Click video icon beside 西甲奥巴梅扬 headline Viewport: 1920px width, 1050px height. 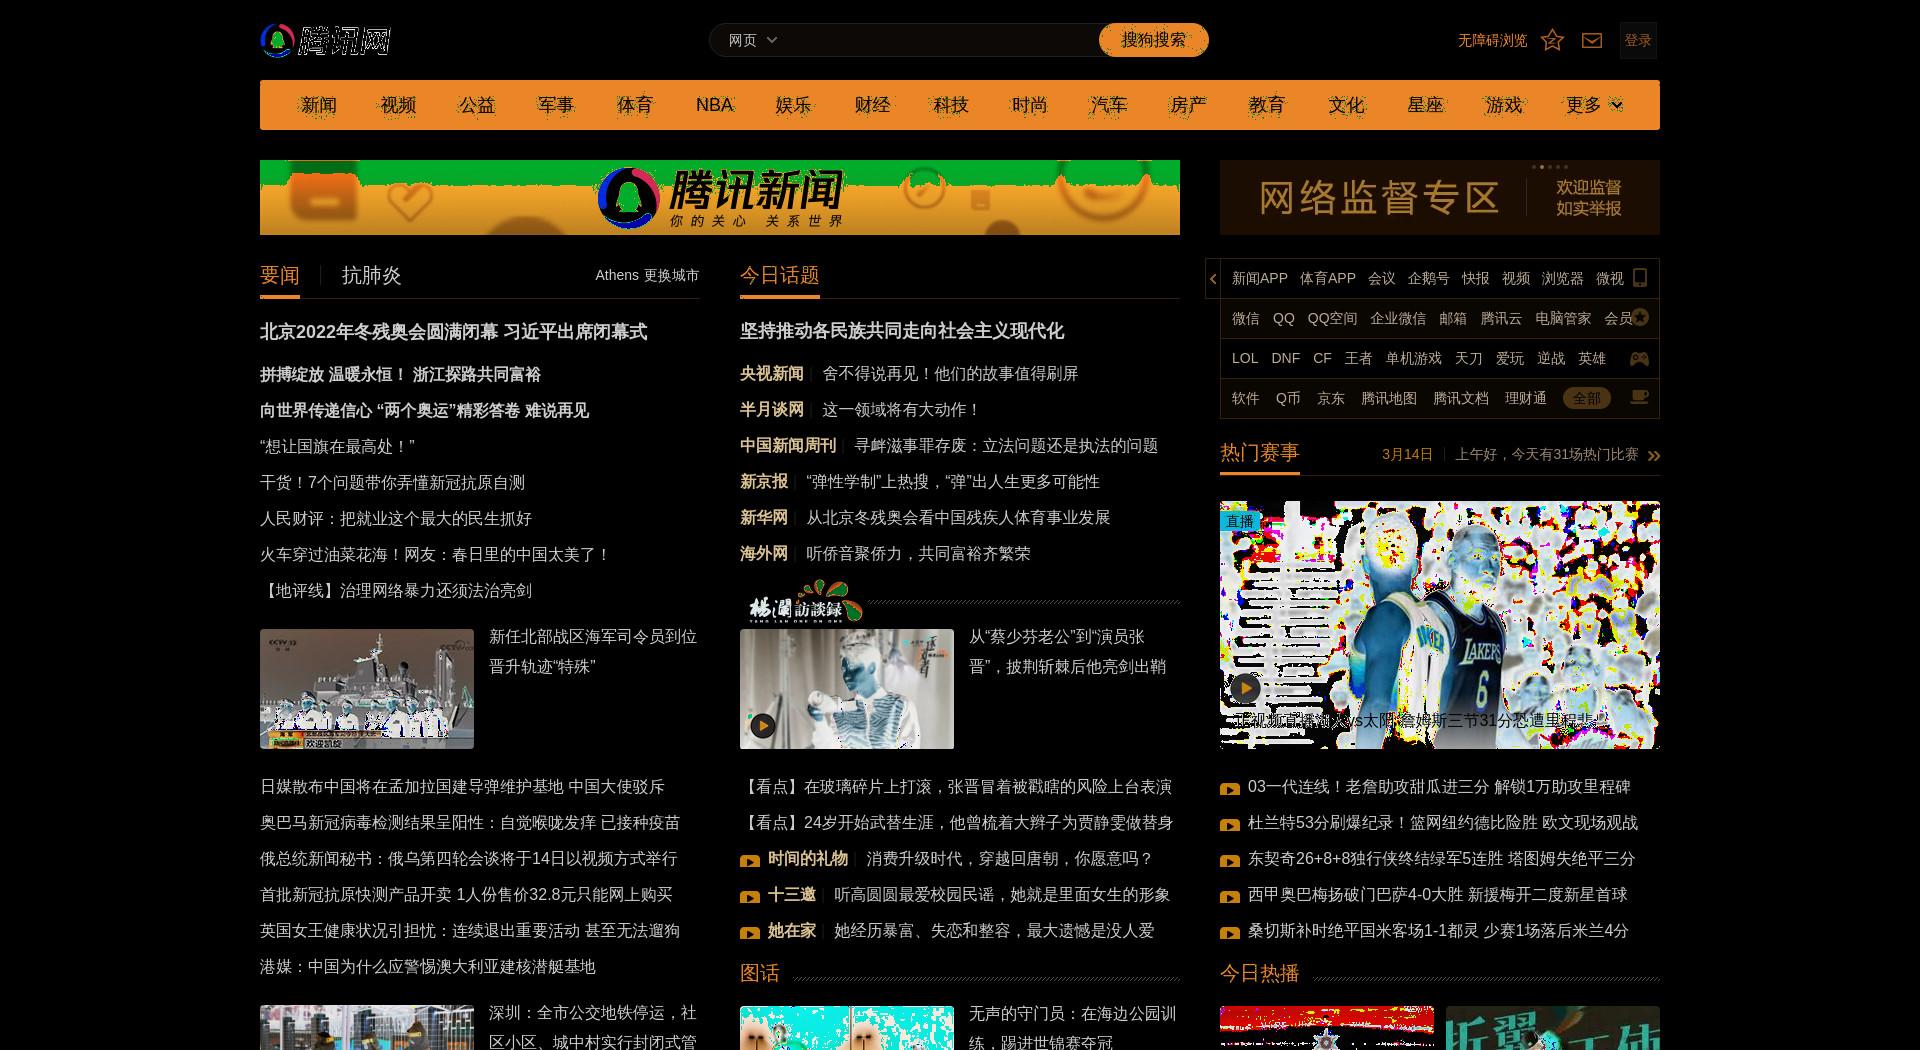tap(1230, 897)
